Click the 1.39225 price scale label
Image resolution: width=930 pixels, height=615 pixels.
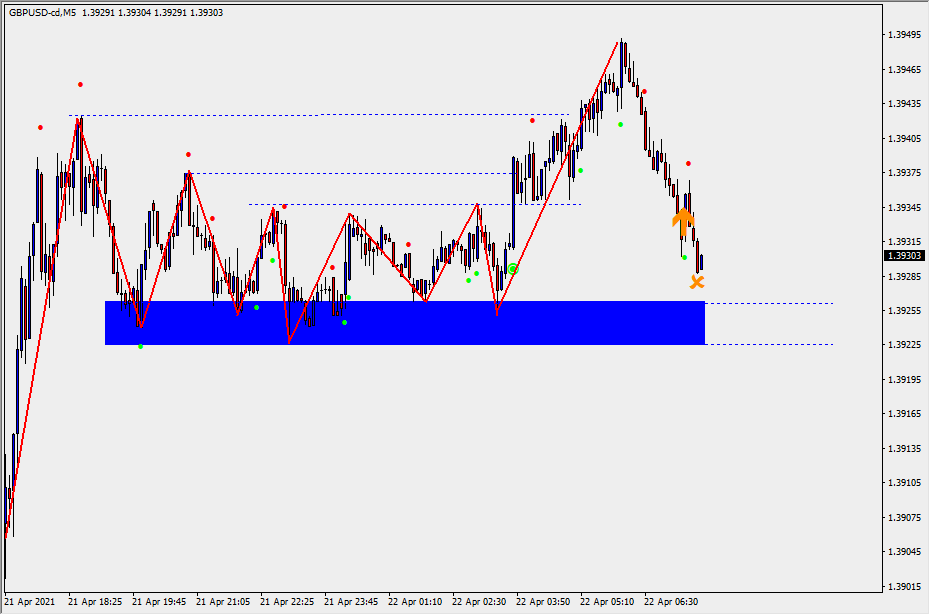[904, 345]
